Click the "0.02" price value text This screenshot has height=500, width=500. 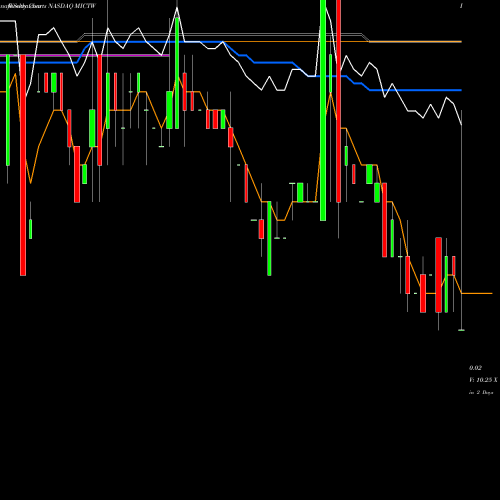pyautogui.click(x=475, y=368)
